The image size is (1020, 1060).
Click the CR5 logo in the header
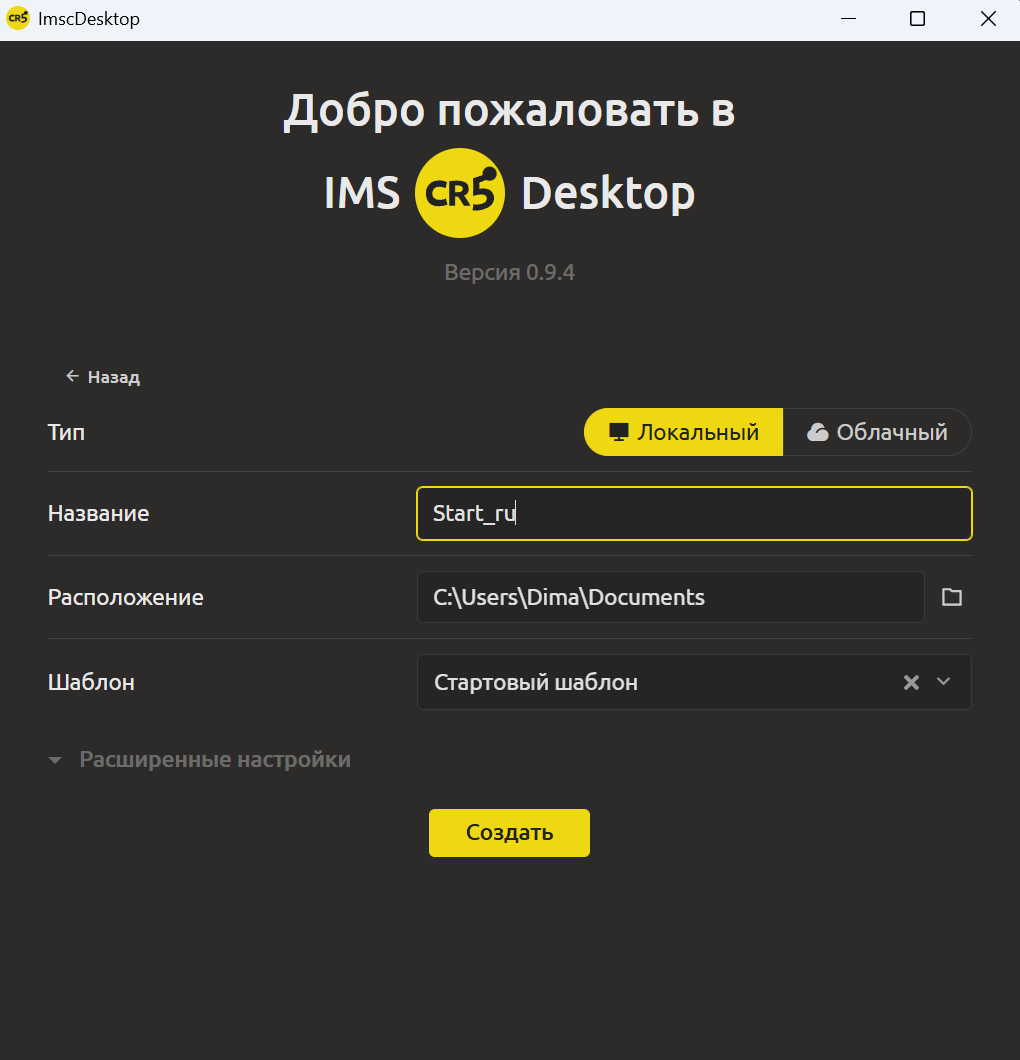[x=460, y=193]
